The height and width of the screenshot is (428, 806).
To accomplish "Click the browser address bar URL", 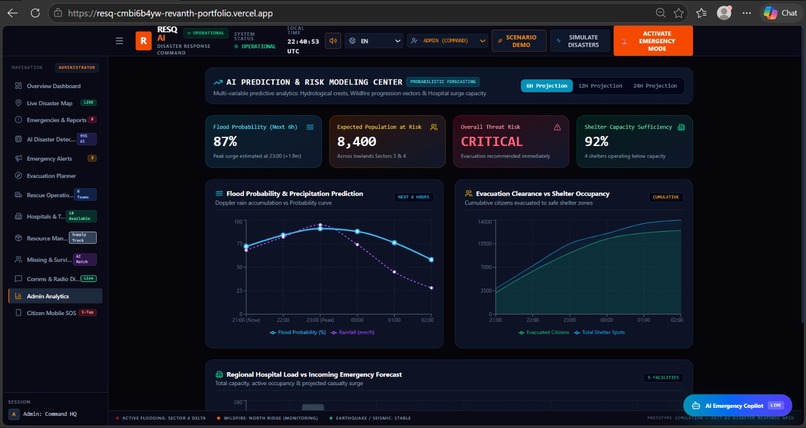I will (170, 13).
